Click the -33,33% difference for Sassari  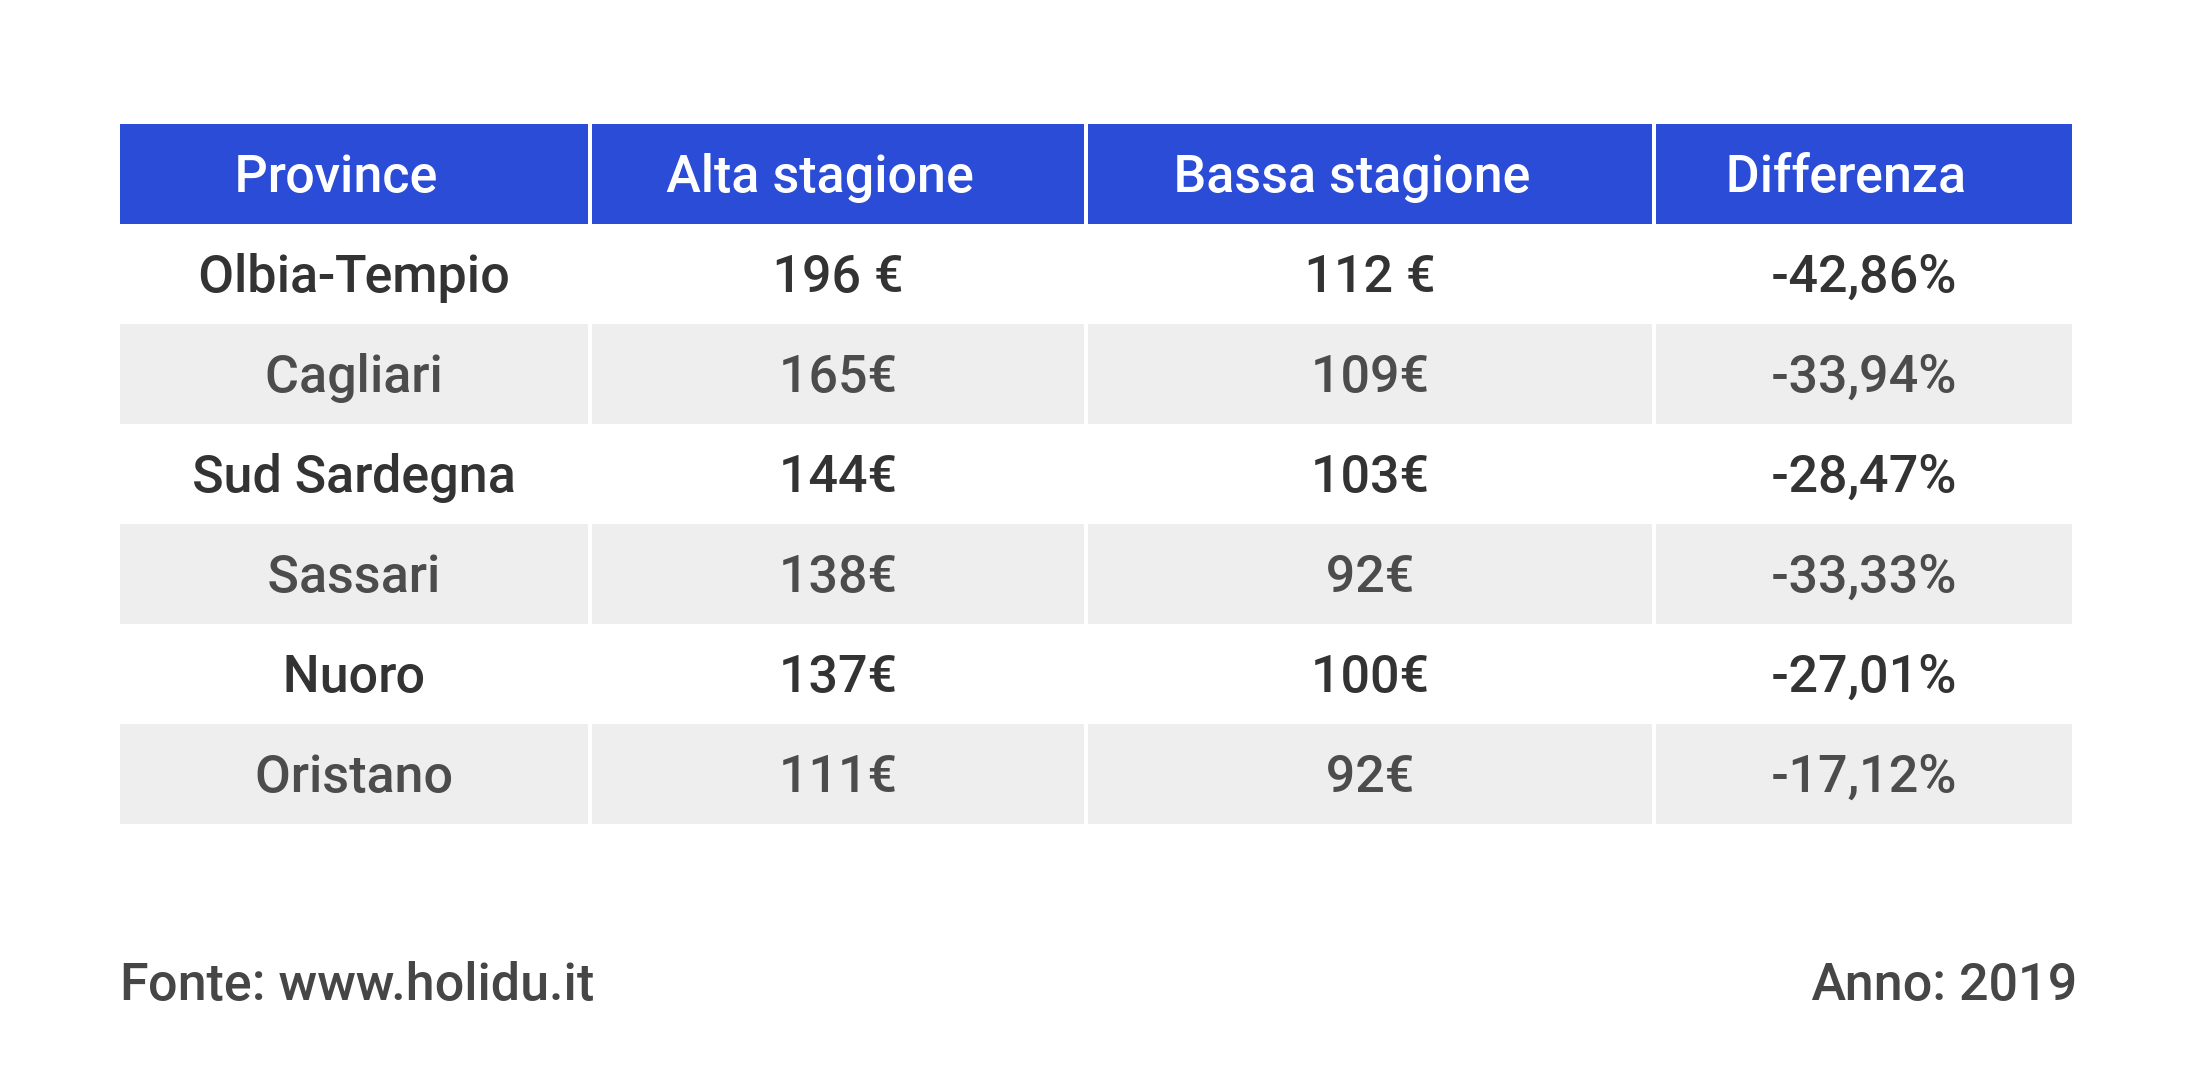1863,575
